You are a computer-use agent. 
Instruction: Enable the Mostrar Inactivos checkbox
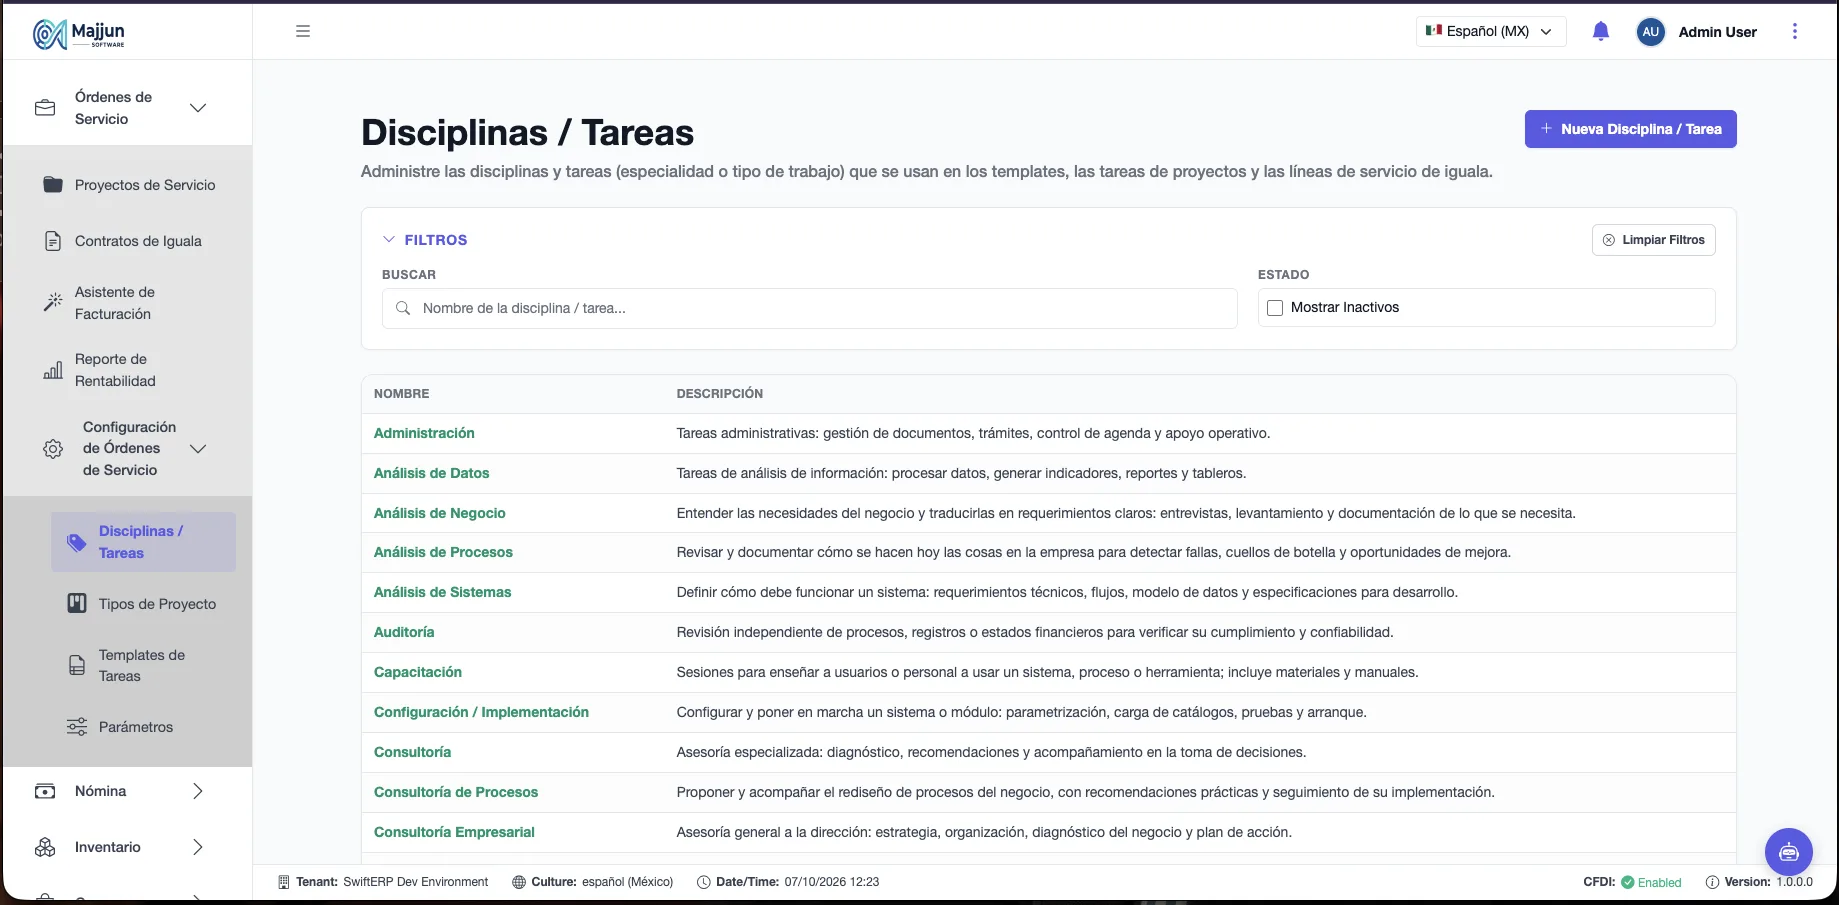click(1275, 308)
